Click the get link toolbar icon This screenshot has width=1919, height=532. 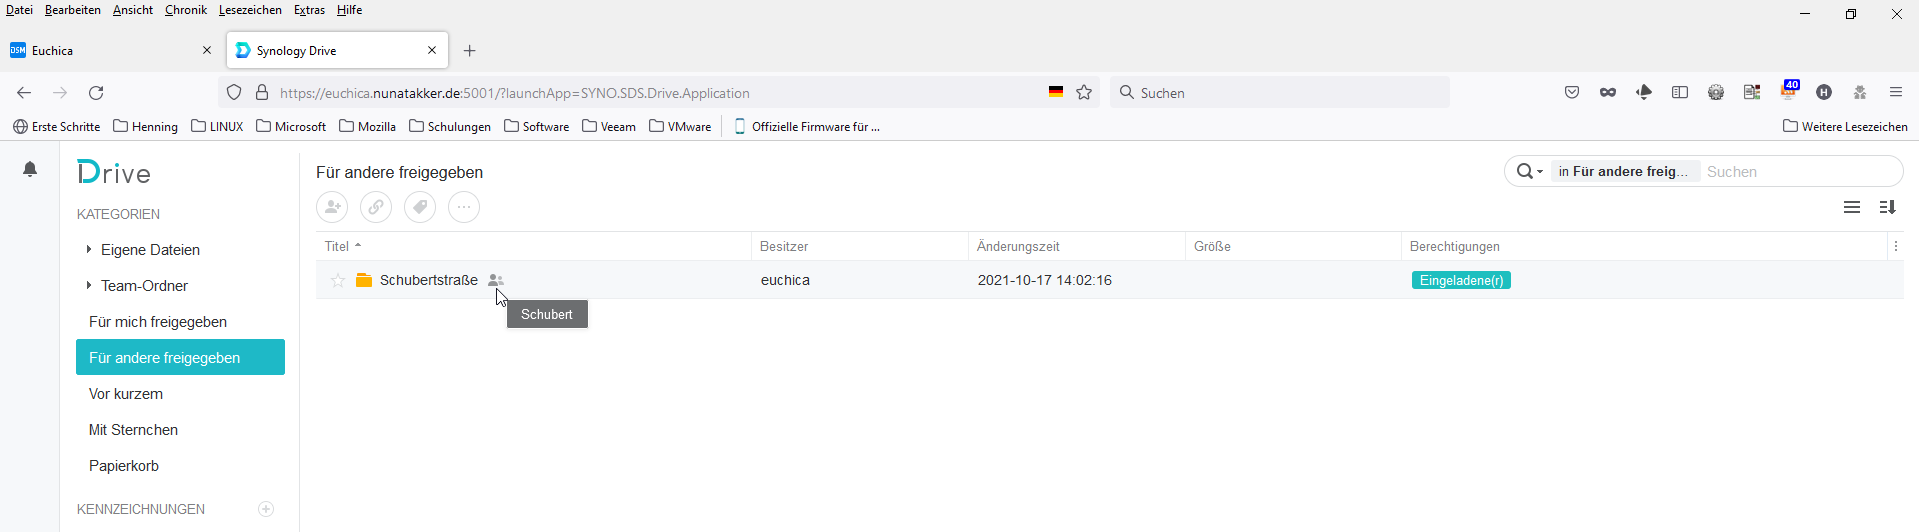pyautogui.click(x=376, y=207)
